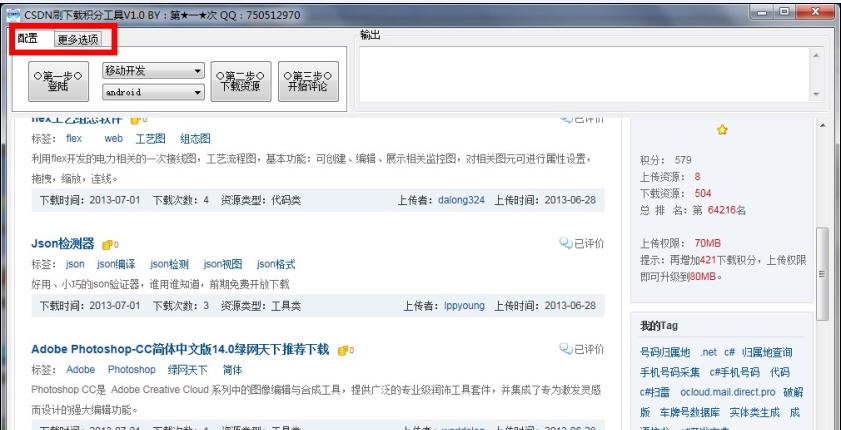Click the 简体 tag

click(232, 370)
